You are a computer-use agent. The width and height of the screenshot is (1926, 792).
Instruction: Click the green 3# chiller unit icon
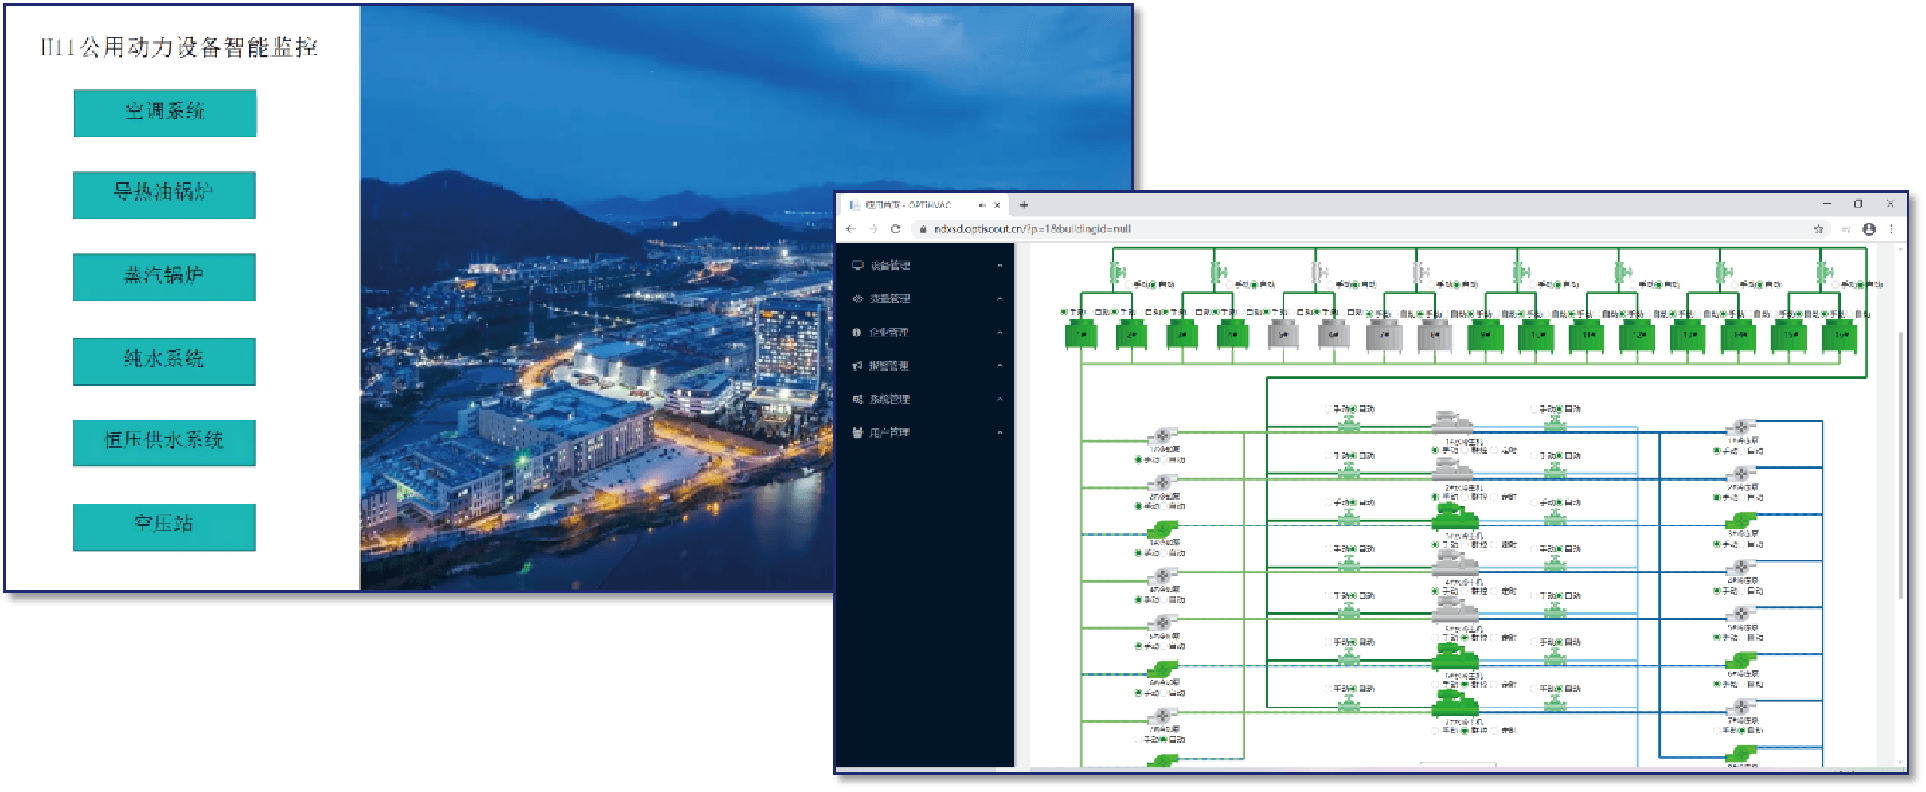[x=1455, y=517]
